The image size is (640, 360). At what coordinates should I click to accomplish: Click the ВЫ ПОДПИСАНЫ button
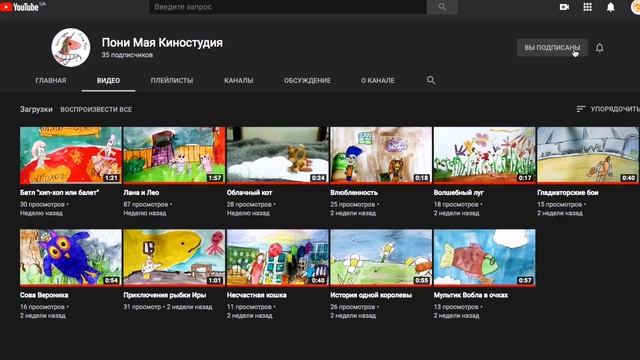tap(552, 48)
